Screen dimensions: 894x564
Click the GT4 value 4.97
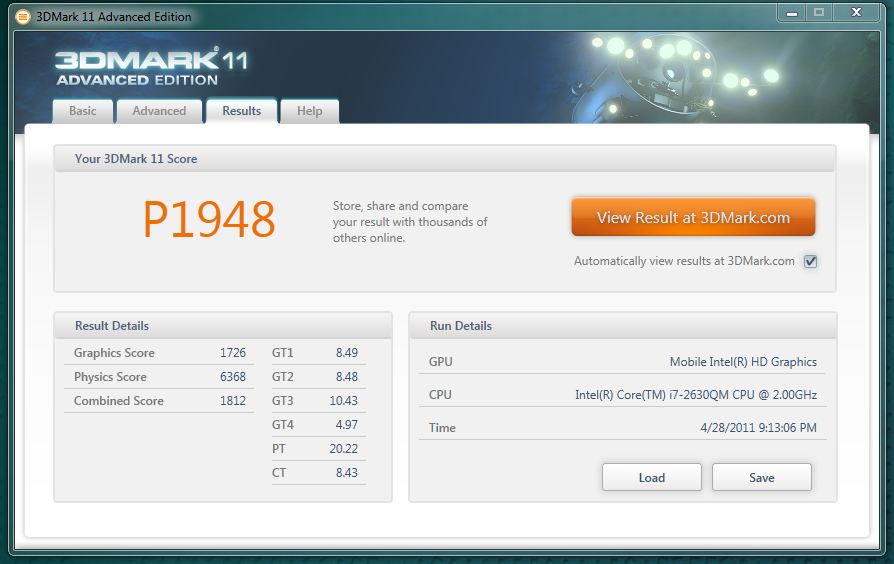click(x=347, y=425)
